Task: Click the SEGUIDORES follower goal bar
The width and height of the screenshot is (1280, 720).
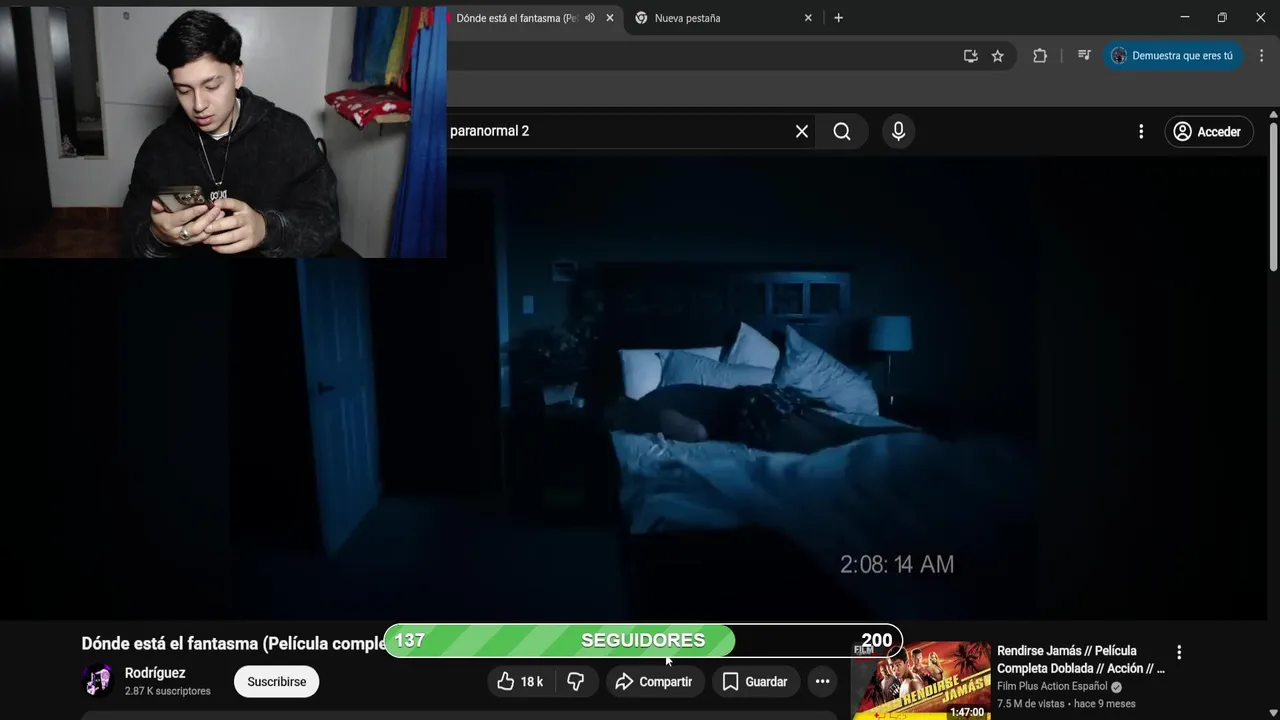Action: [643, 640]
